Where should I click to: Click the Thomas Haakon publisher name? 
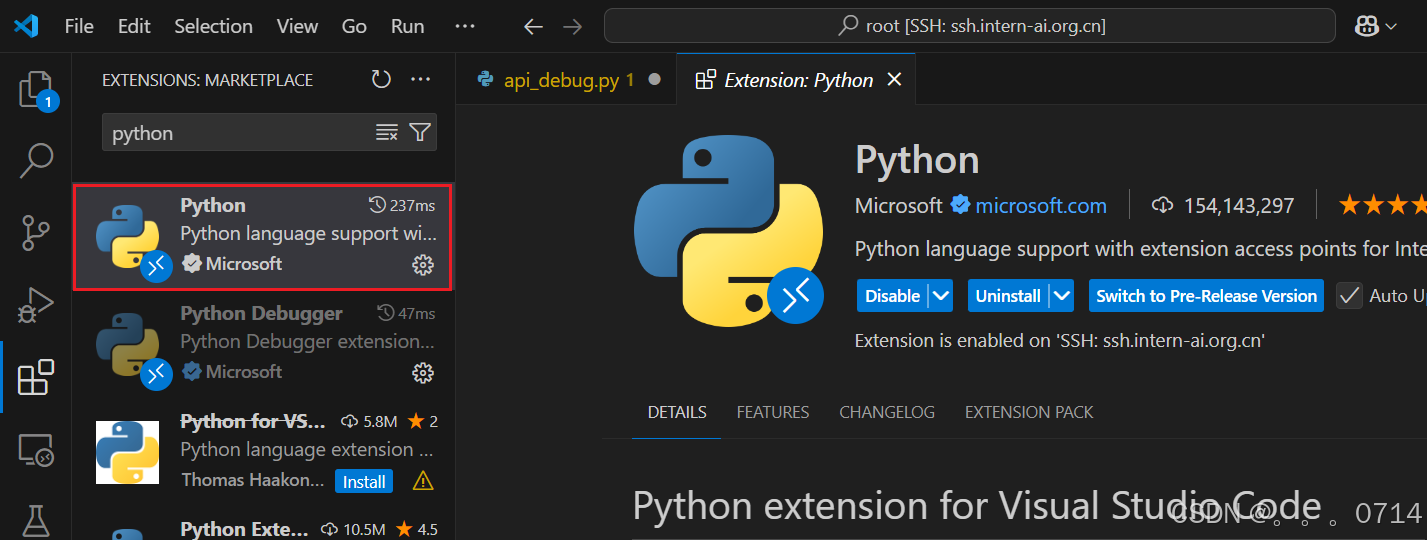[x=253, y=481]
